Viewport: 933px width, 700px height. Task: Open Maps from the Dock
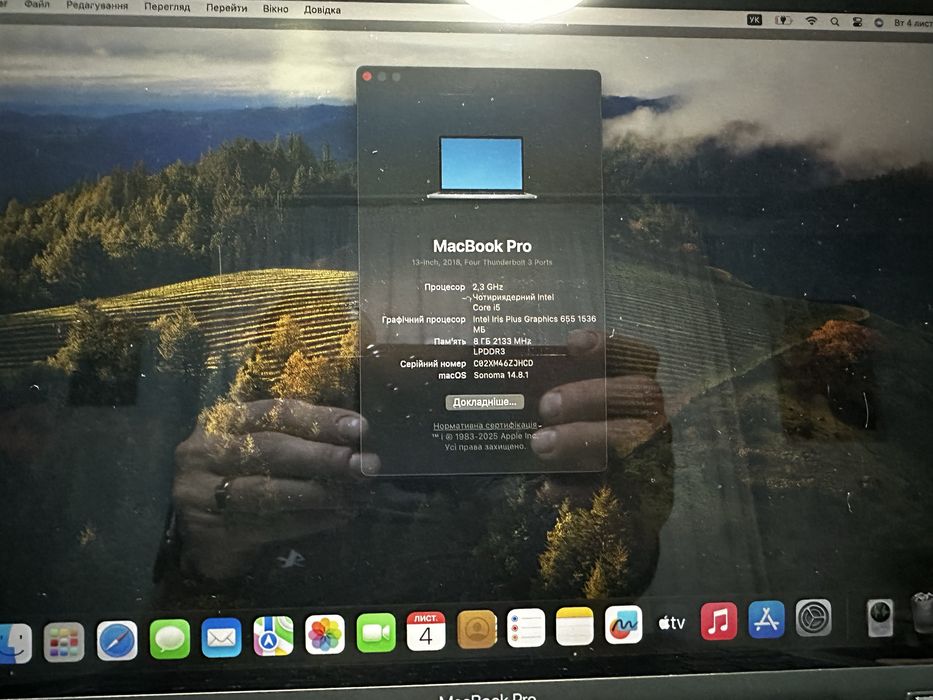[273, 636]
